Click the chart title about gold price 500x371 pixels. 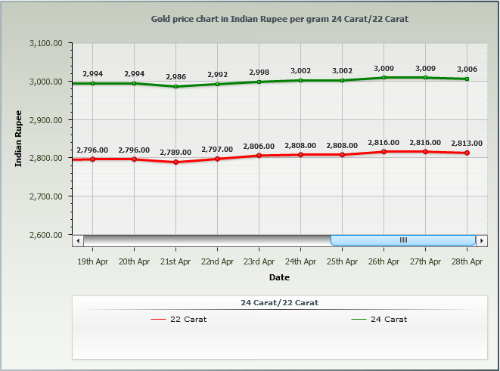click(279, 19)
